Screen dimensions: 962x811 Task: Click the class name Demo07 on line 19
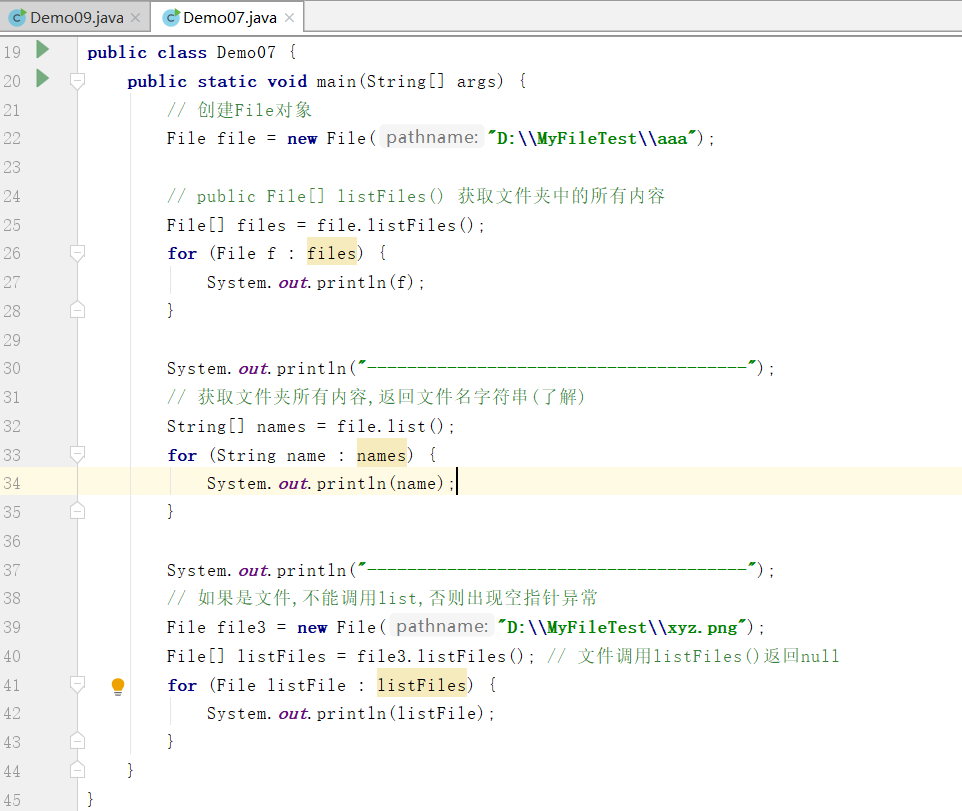(246, 53)
